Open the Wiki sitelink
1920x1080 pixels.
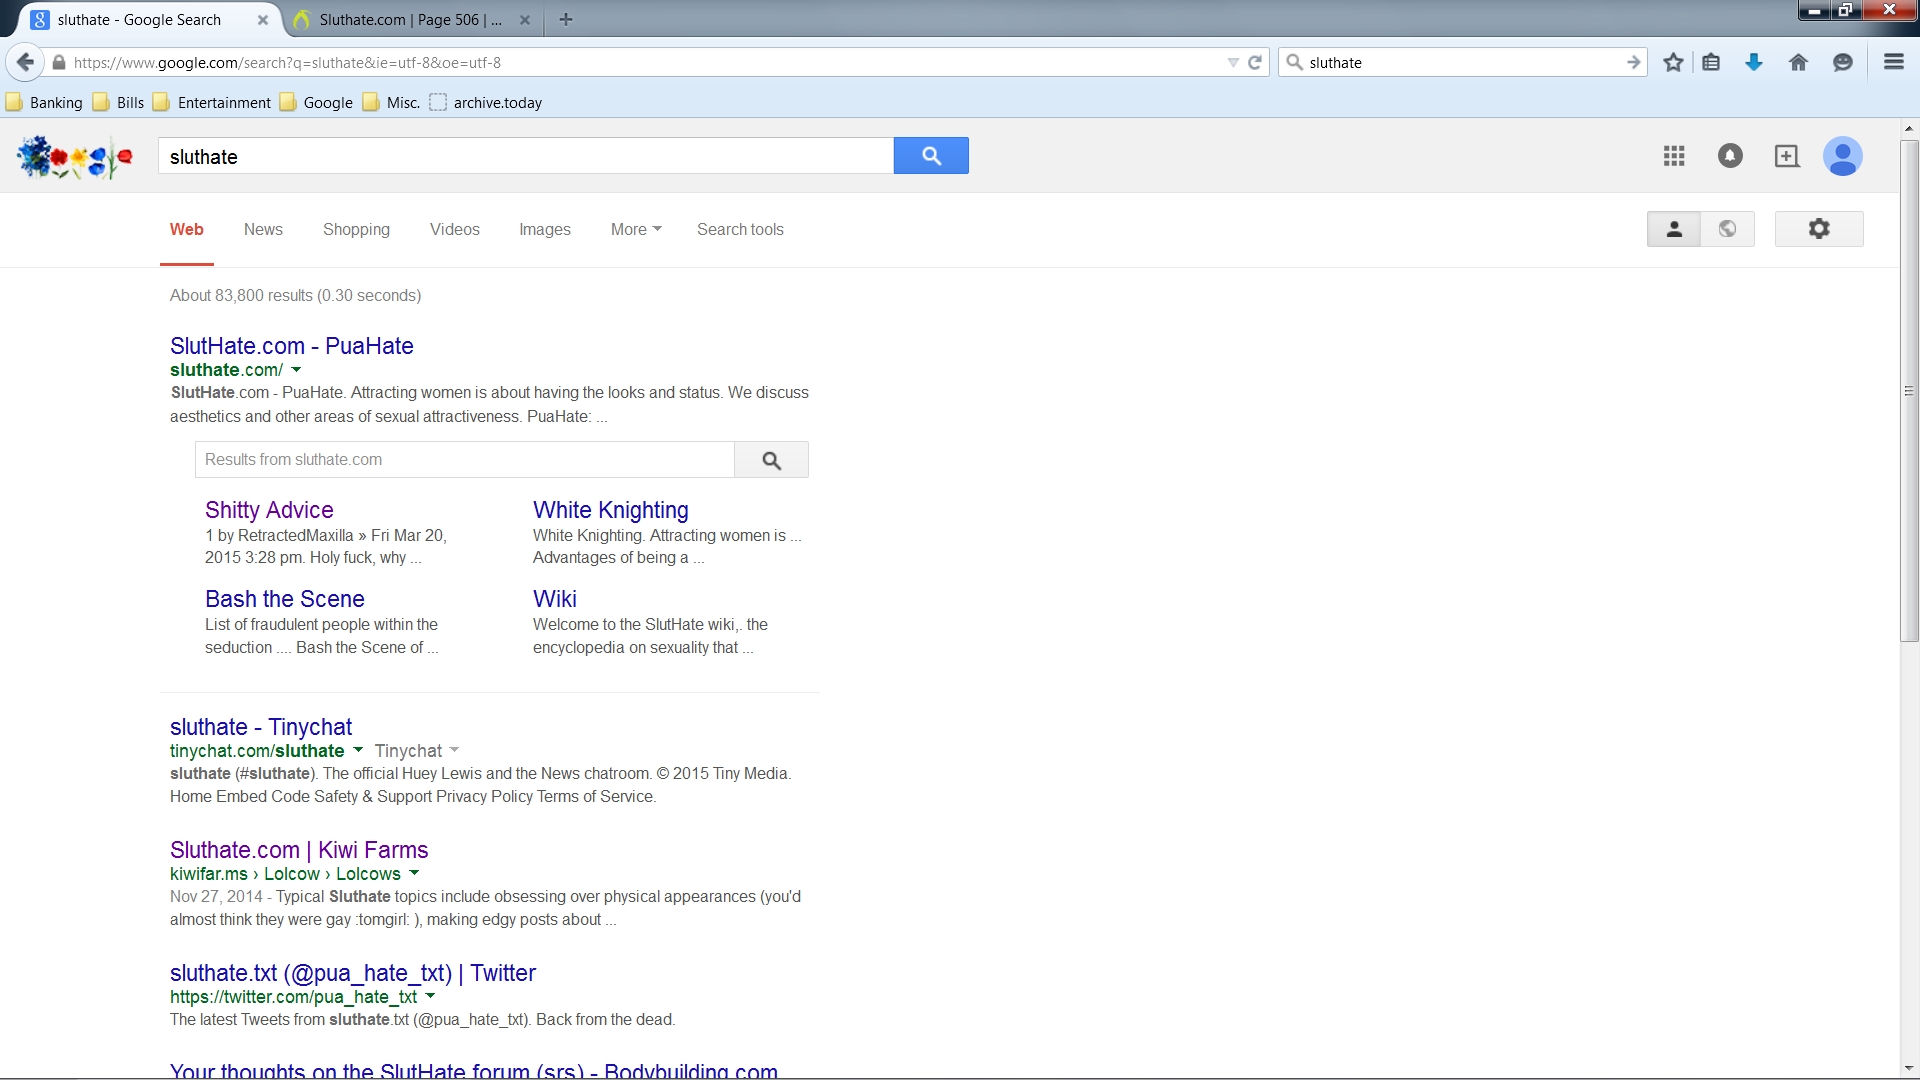click(555, 599)
